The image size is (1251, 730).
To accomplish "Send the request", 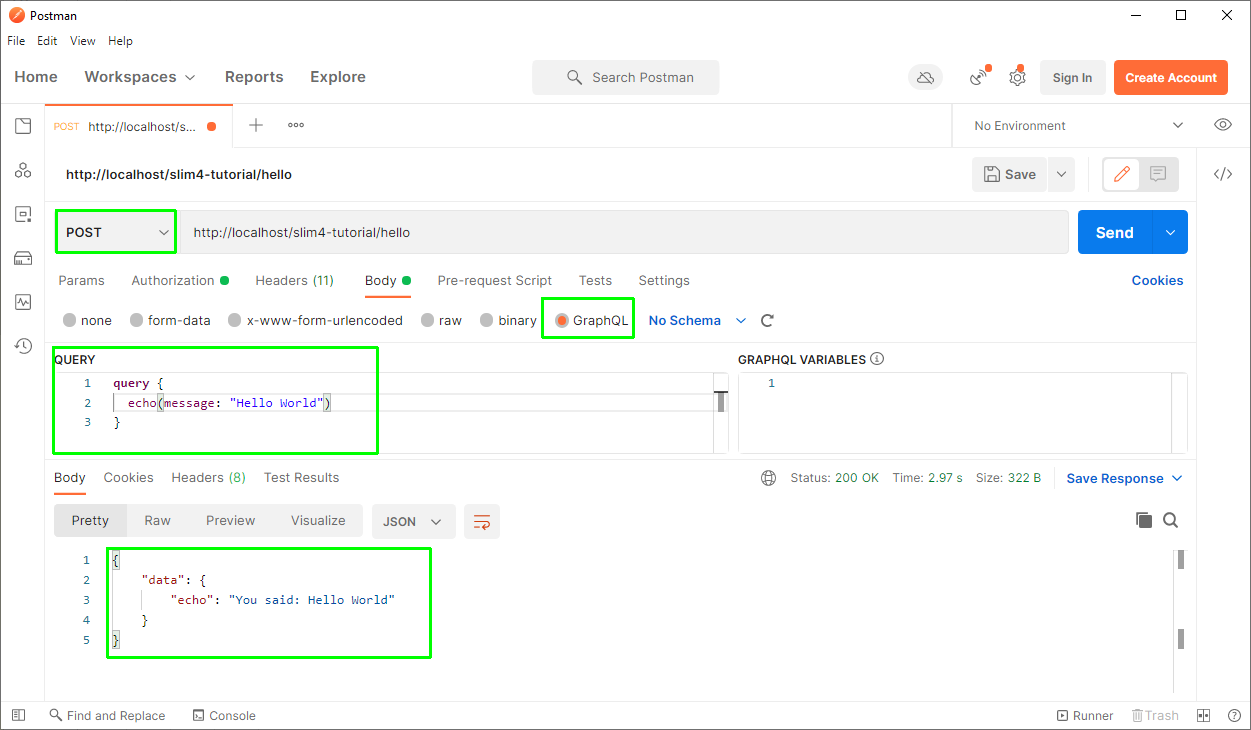I will pos(1115,232).
